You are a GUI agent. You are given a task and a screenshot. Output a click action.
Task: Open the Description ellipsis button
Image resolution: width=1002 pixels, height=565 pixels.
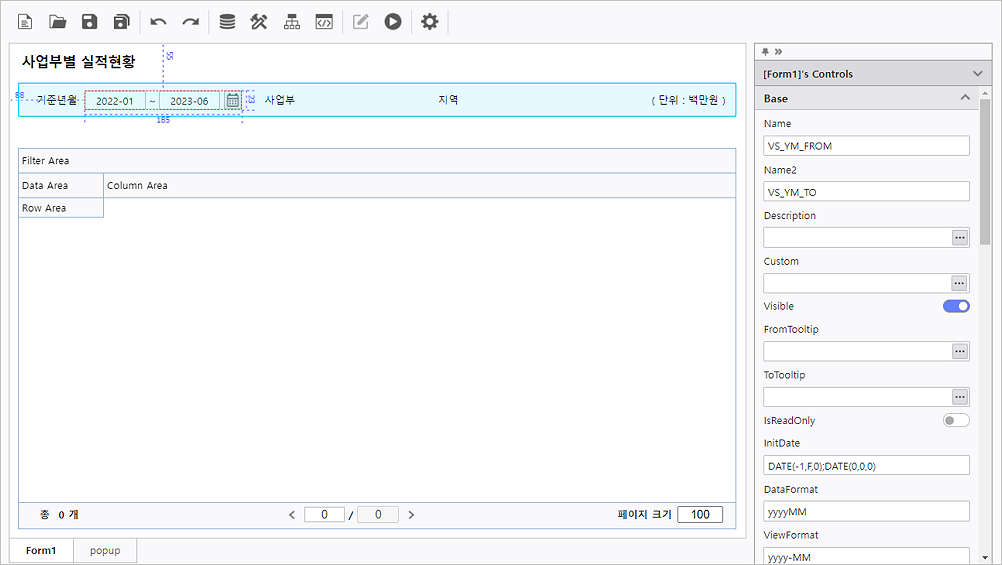click(x=959, y=238)
